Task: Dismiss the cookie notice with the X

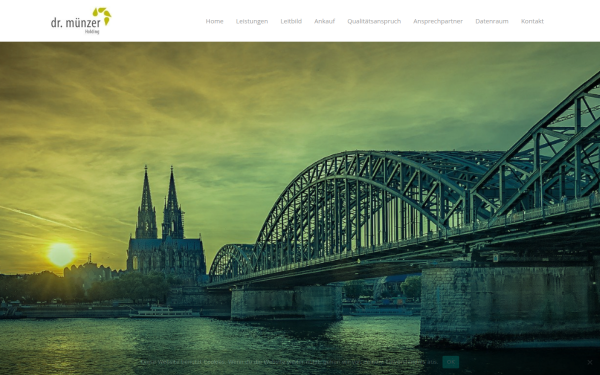Action: 590,362
